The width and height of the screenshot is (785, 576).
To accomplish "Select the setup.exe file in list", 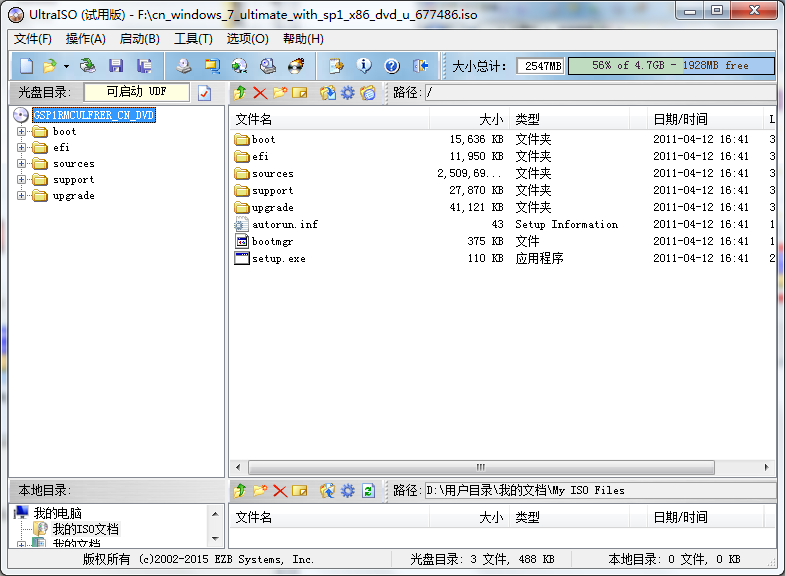I will point(278,258).
